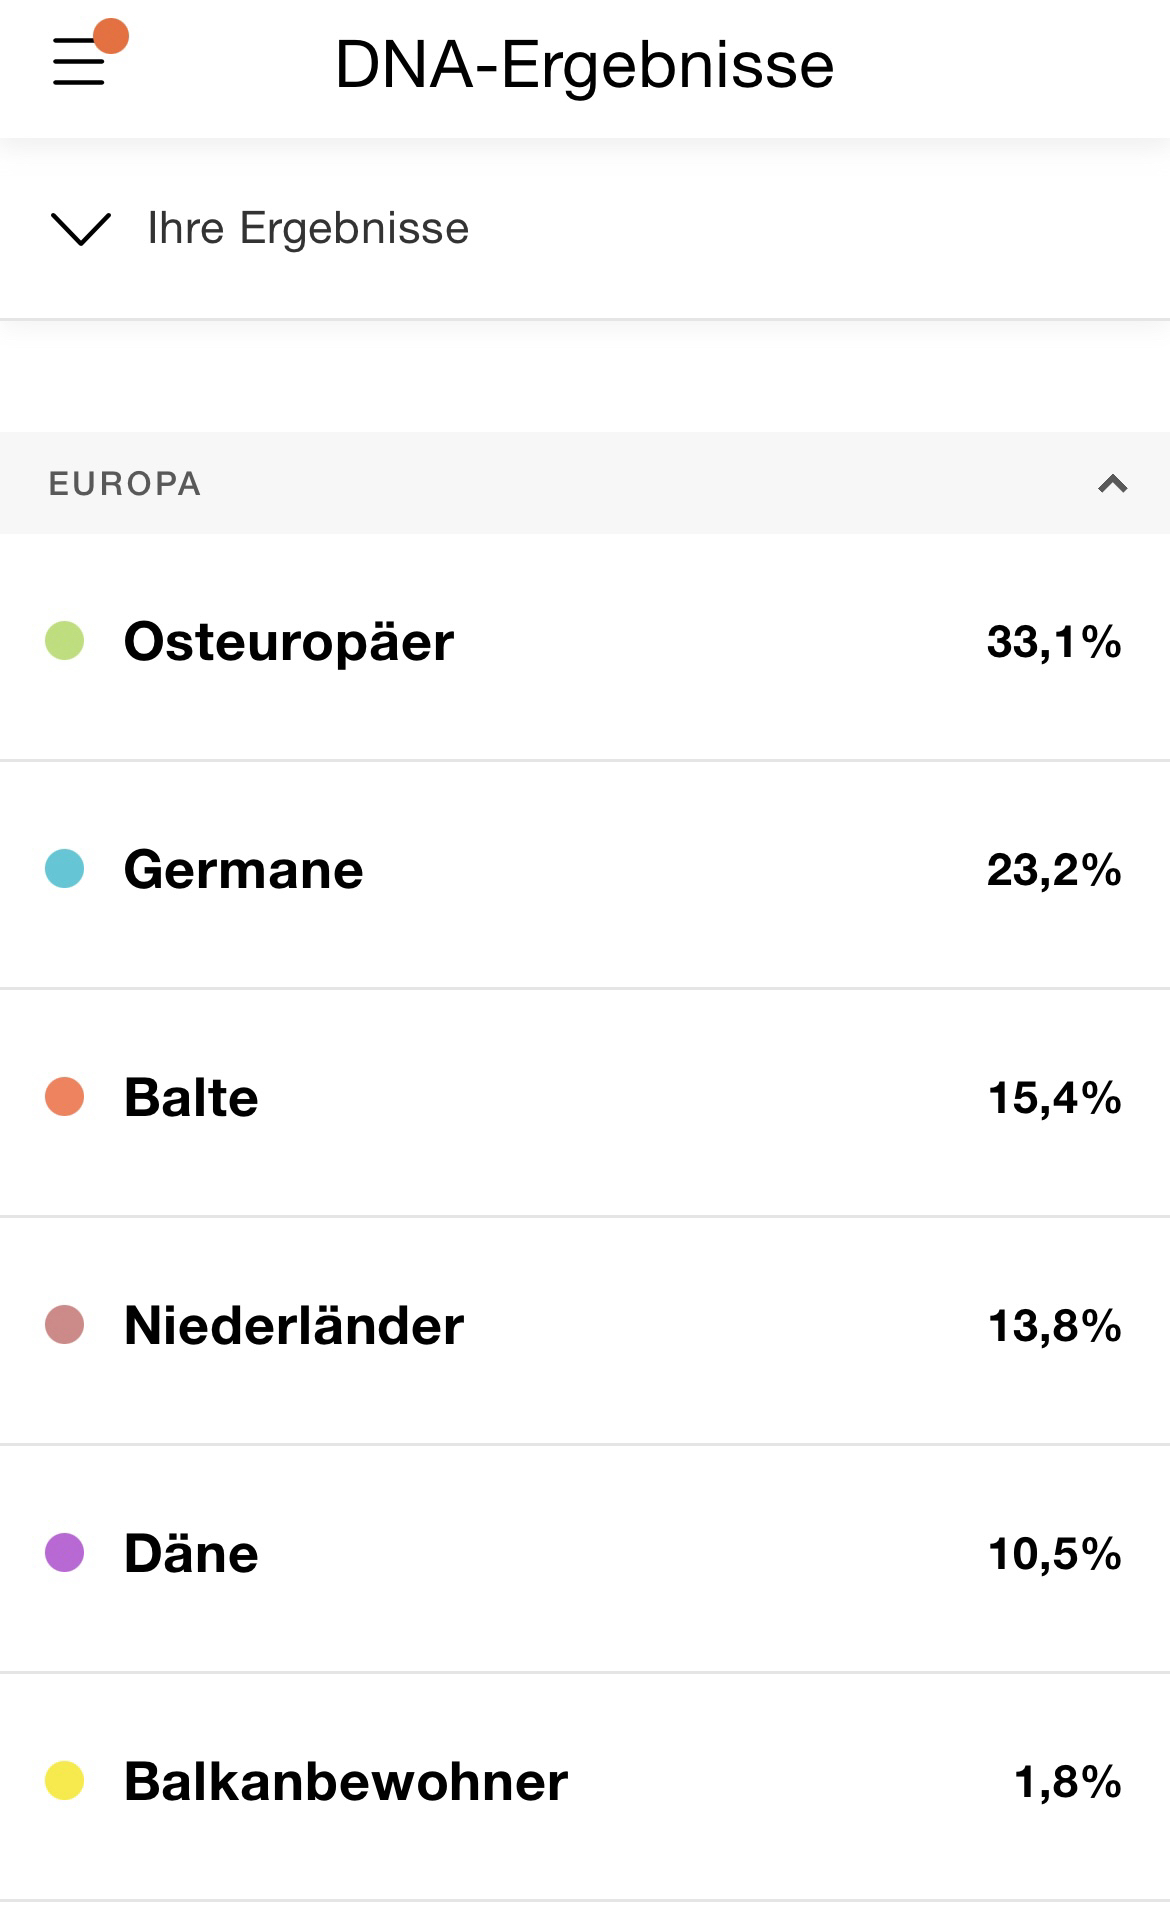Tap the purple Däne color dot
Image resolution: width=1170 pixels, height=1915 pixels.
(x=64, y=1553)
